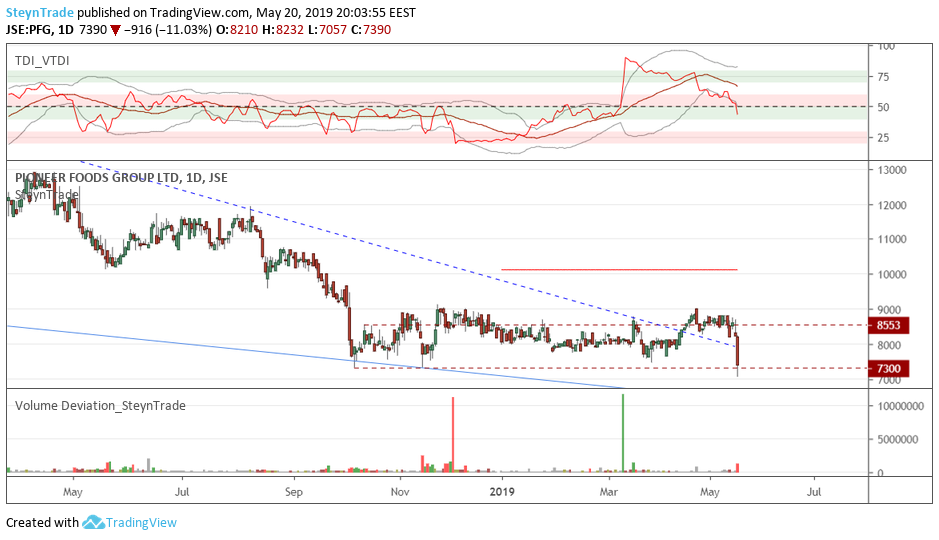Click the Created with text
The width and height of the screenshot is (939, 540).
(43, 523)
